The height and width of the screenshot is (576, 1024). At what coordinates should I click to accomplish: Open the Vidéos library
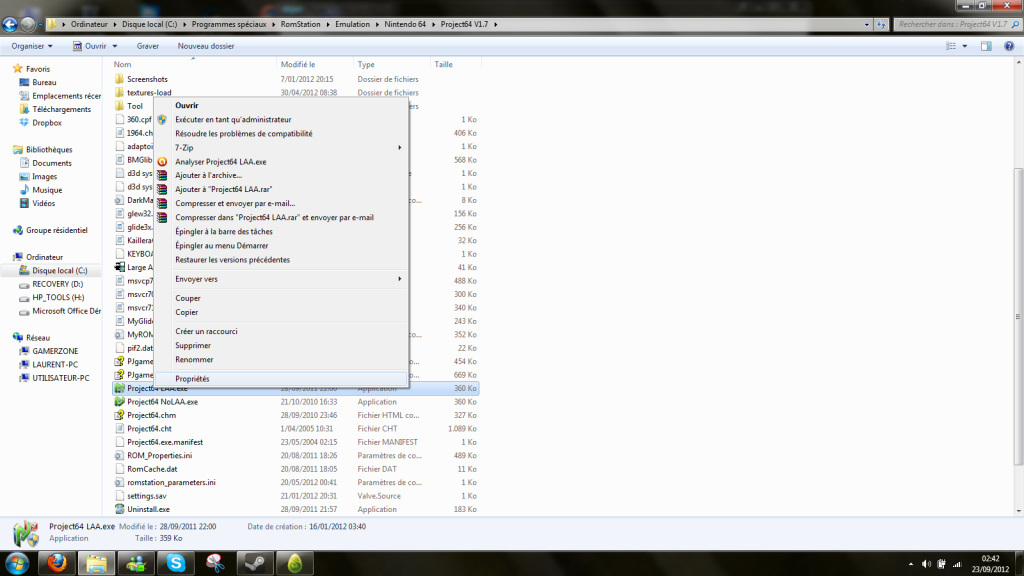[x=44, y=203]
